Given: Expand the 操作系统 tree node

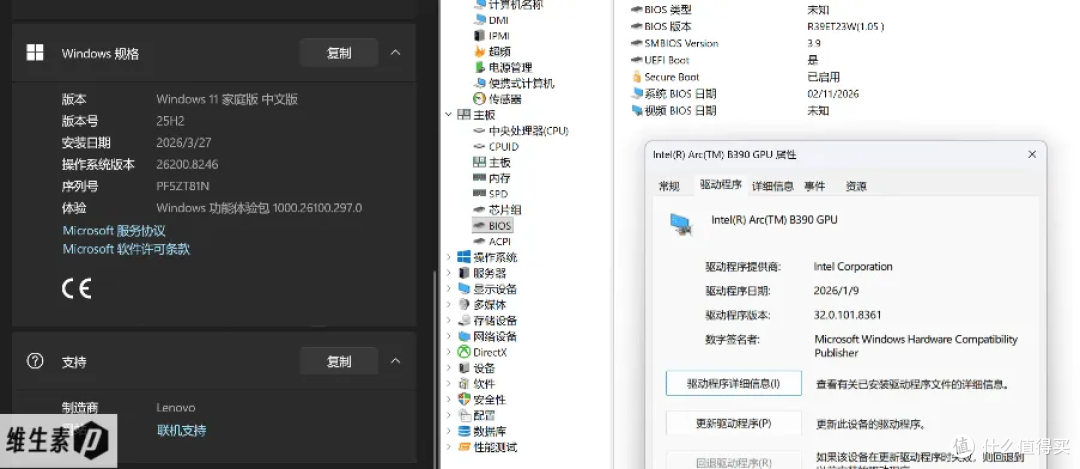Looking at the screenshot, I should (x=448, y=257).
